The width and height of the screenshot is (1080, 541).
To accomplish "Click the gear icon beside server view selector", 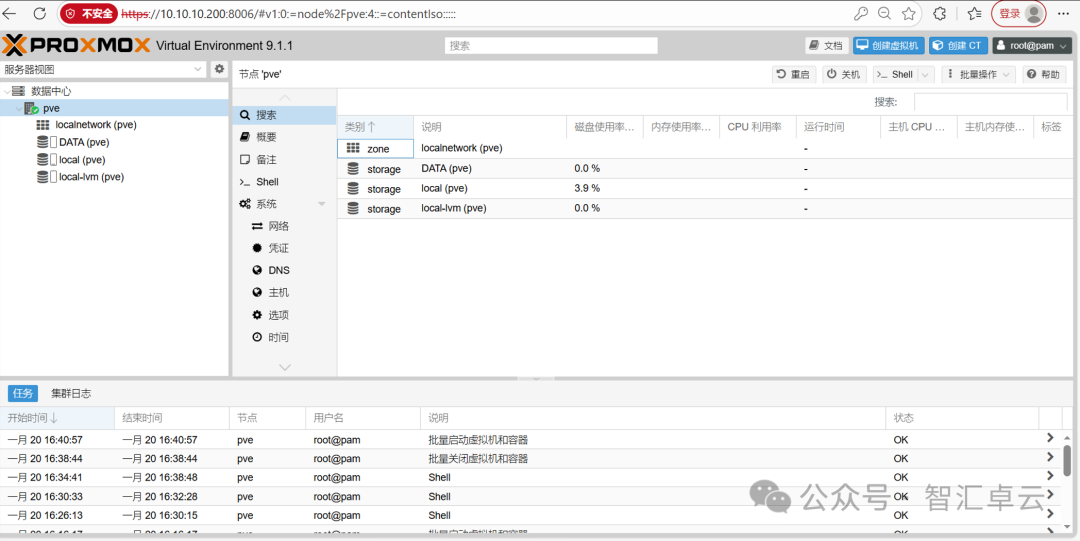I will [220, 69].
